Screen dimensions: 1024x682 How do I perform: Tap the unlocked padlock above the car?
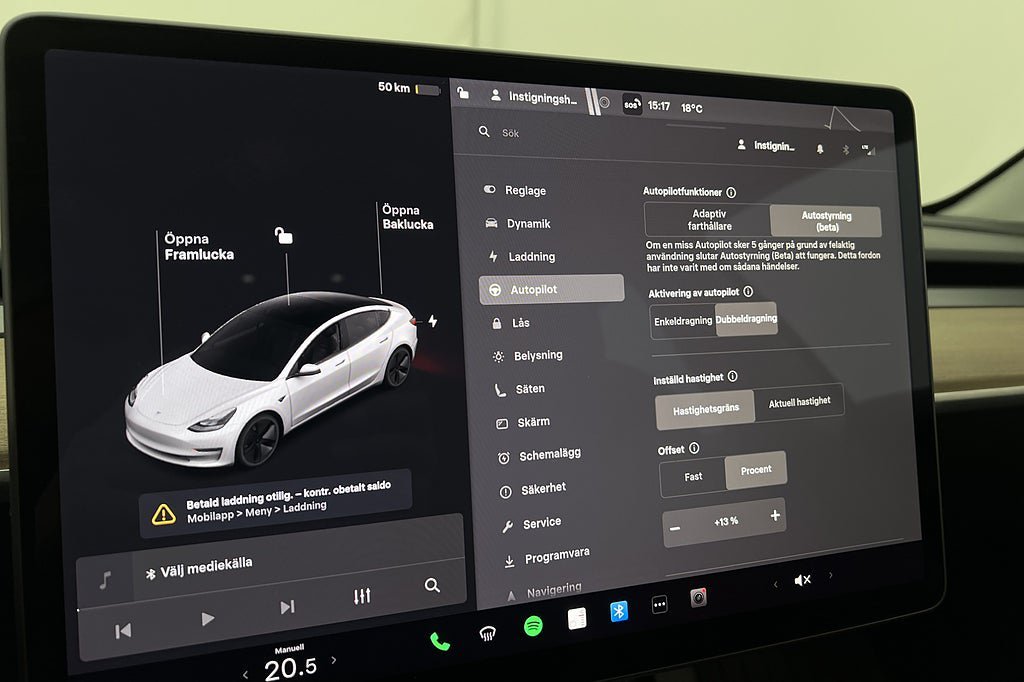point(285,236)
